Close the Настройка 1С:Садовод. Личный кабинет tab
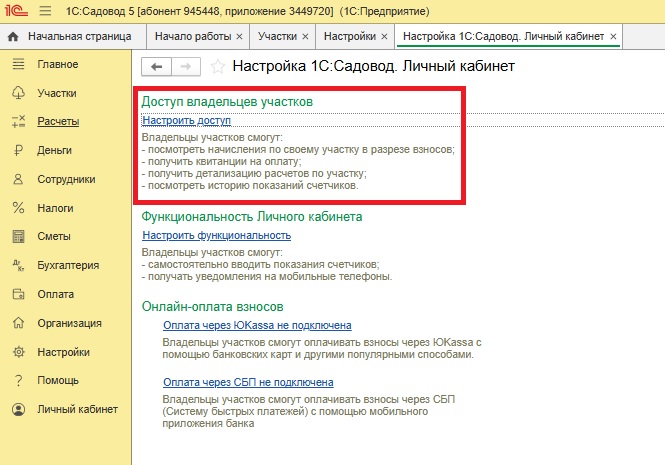 click(x=613, y=37)
